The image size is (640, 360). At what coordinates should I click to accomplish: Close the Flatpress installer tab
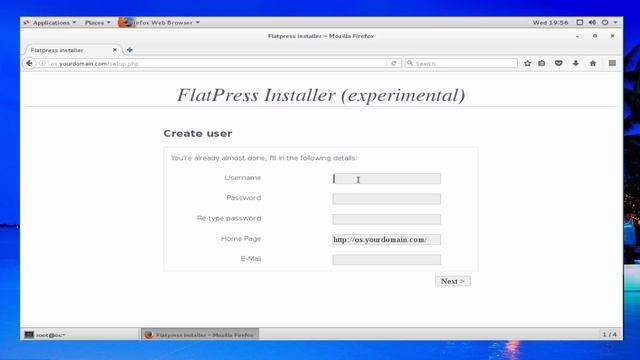115,50
